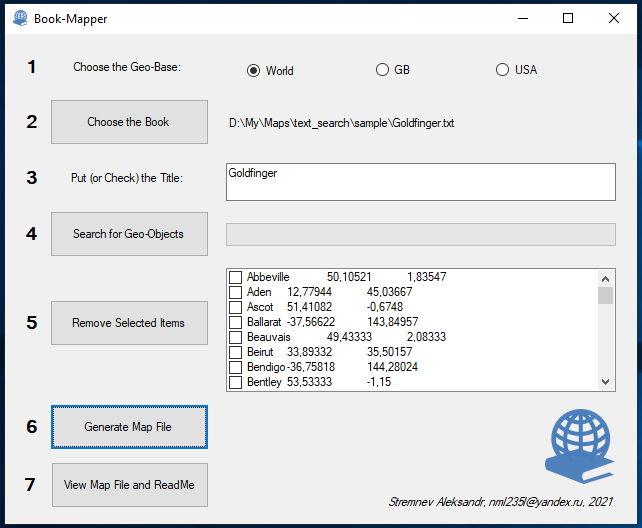Click Remove Selected Items button
The image size is (642, 528).
pos(129,323)
